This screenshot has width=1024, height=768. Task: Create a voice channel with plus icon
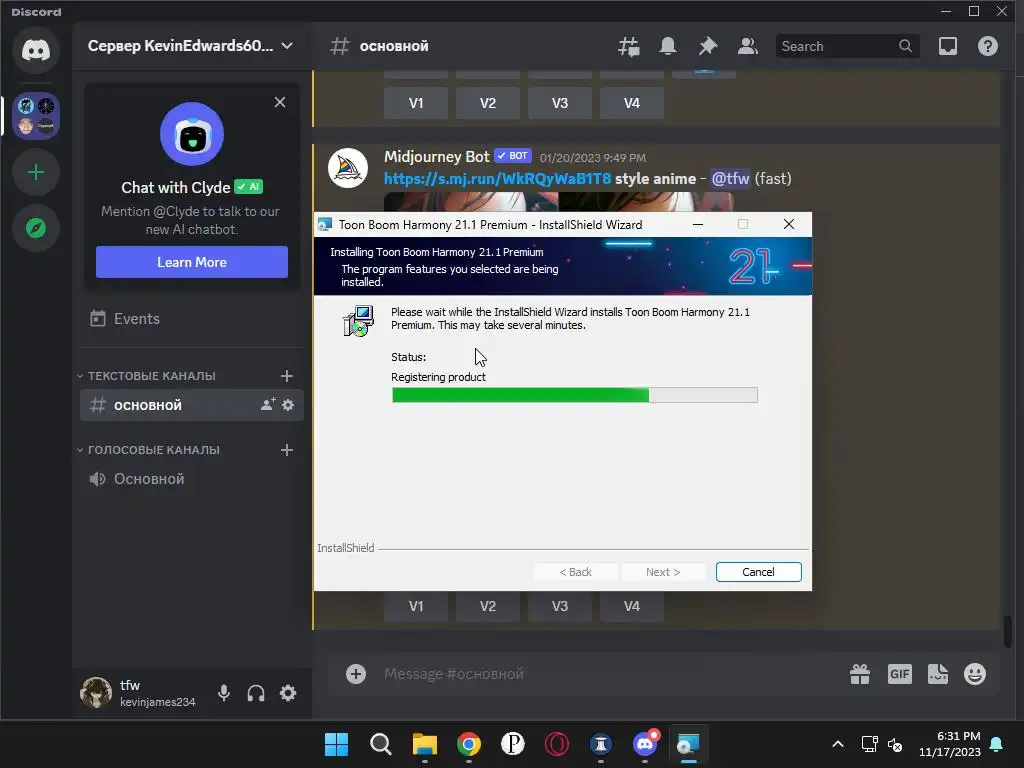coord(287,450)
